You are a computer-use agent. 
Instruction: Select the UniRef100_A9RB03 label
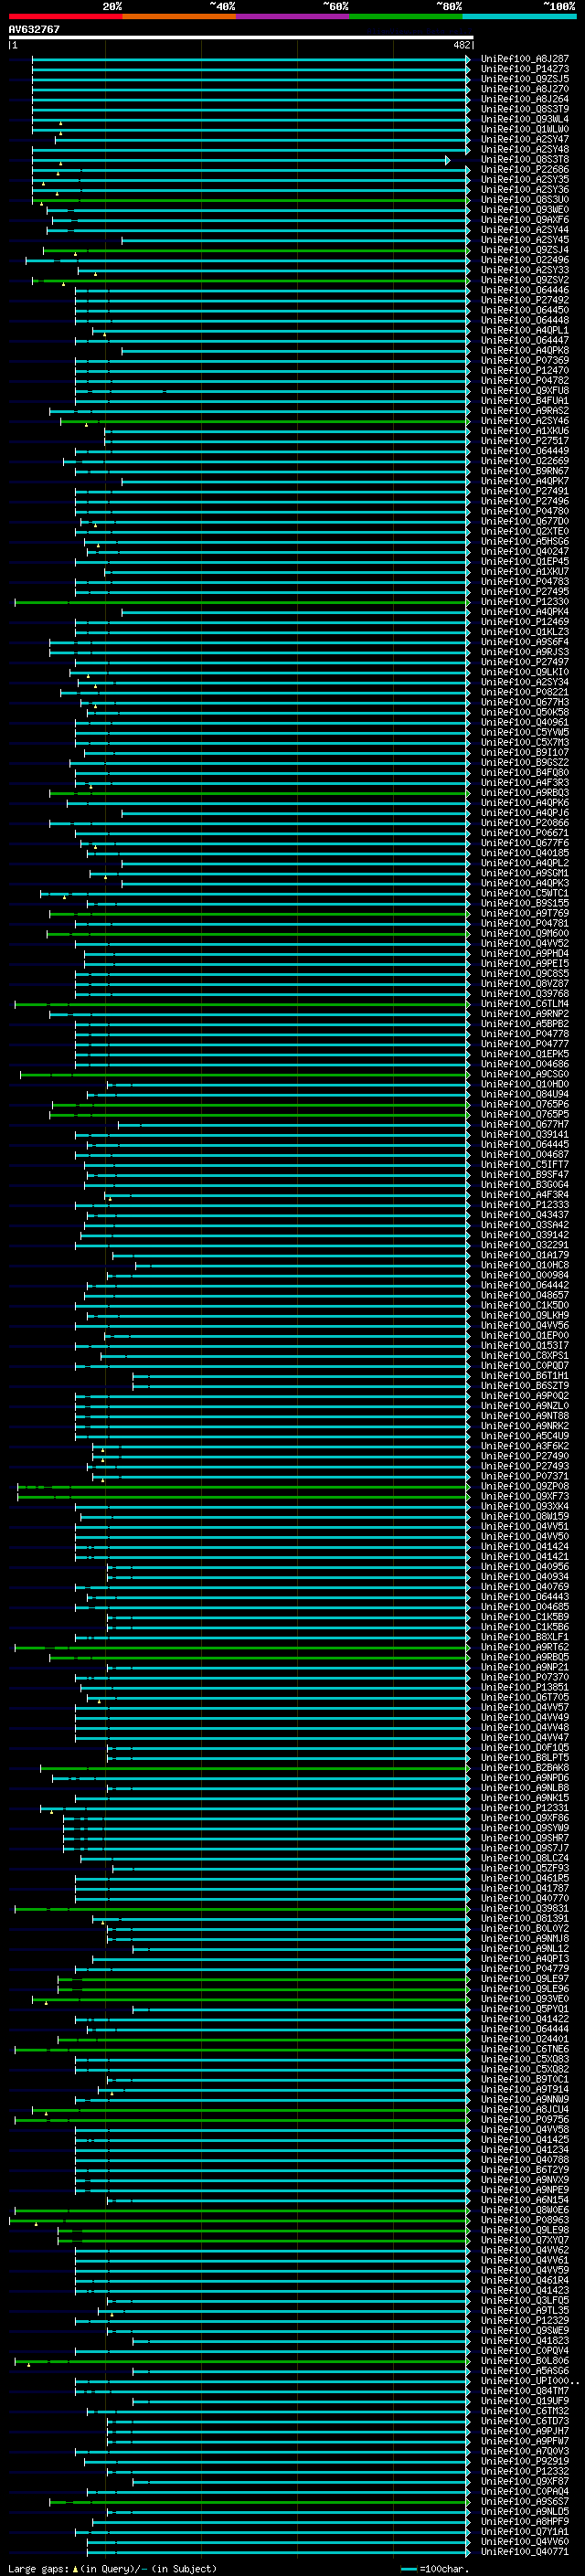[x=525, y=793]
